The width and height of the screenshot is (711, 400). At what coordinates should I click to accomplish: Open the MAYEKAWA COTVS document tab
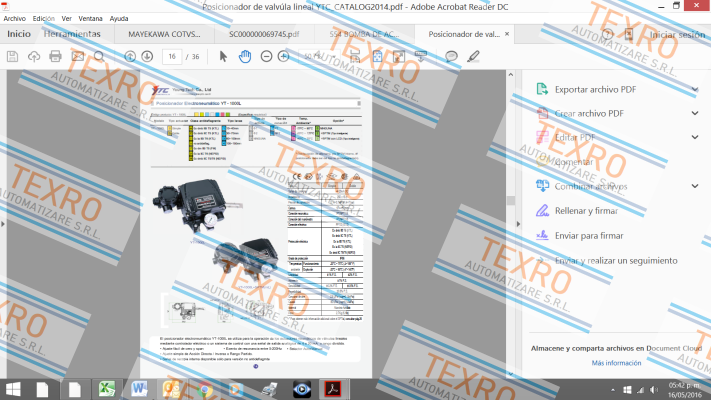click(164, 34)
